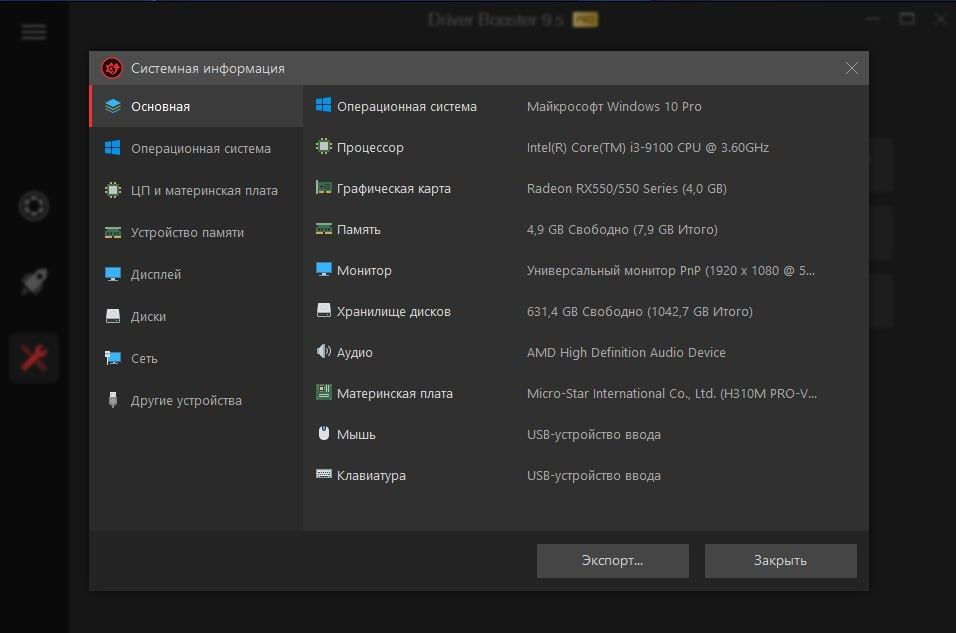Image resolution: width=956 pixels, height=633 pixels.
Task: Select AMD High Definition Audio Device text
Action: 626,352
